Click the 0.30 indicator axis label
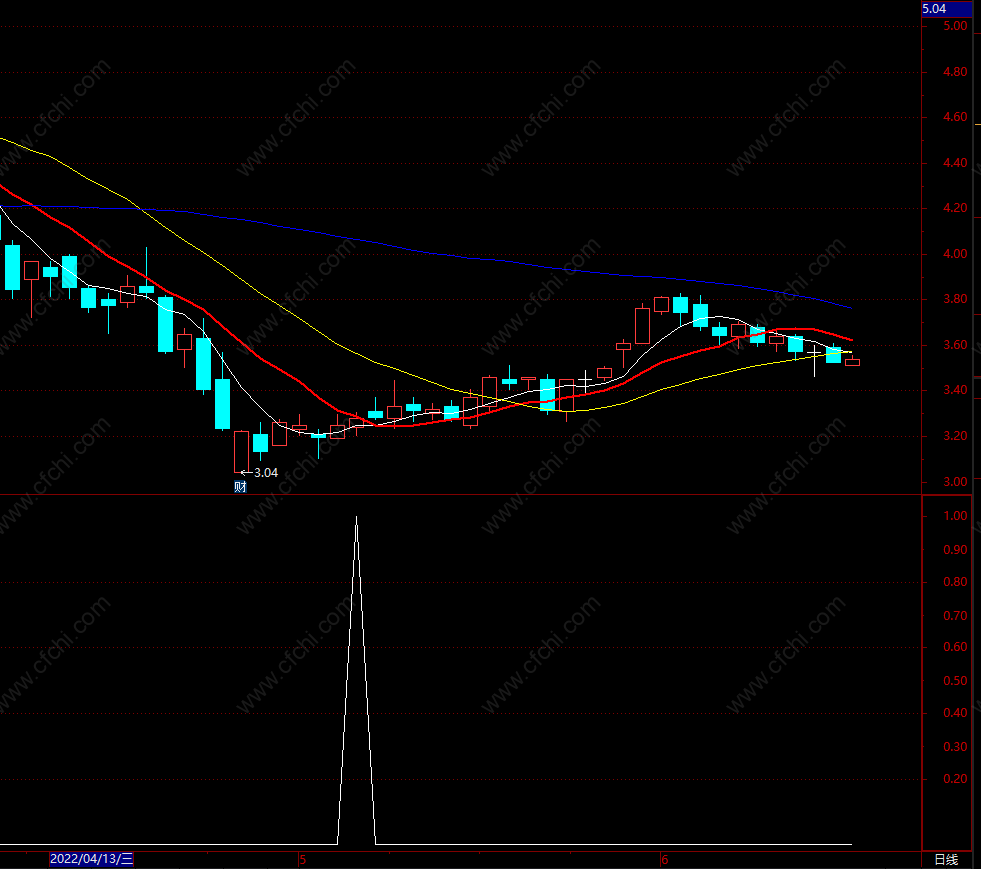Image resolution: width=981 pixels, height=869 pixels. [955, 746]
